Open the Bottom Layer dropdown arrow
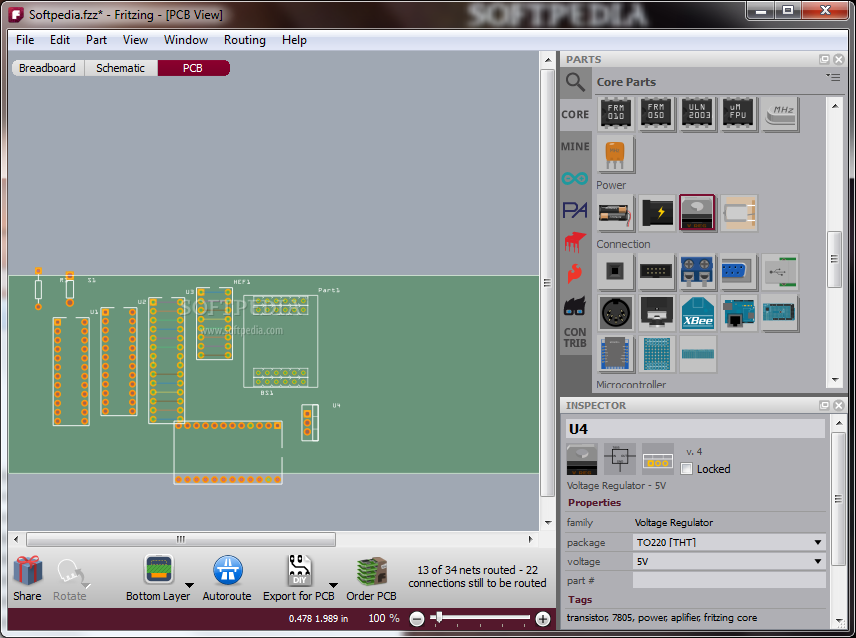This screenshot has height=638, width=856. (189, 586)
